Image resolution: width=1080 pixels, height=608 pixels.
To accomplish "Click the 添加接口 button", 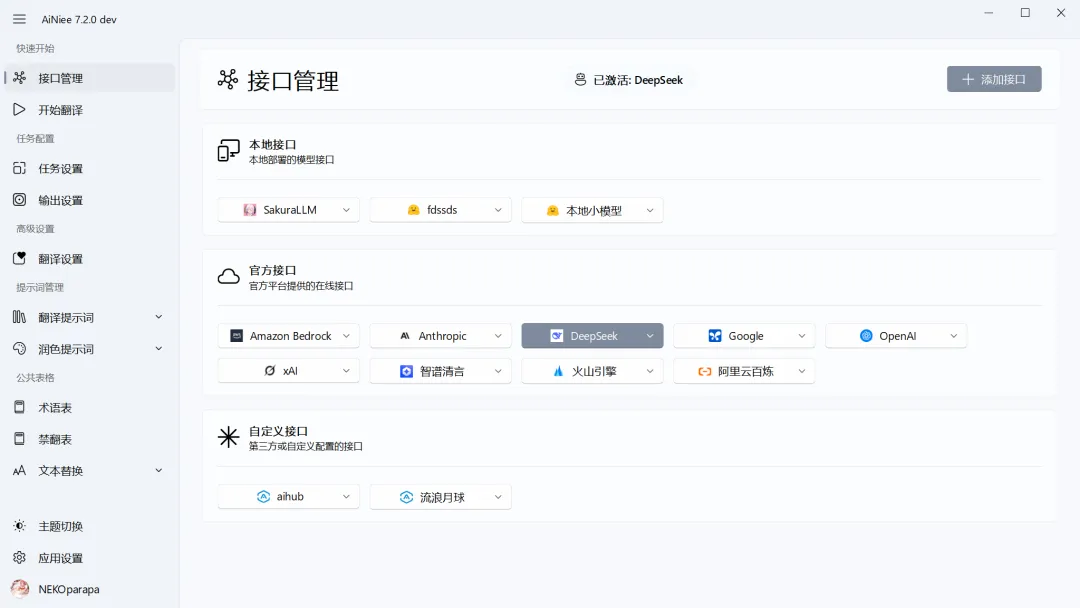I will click(994, 79).
